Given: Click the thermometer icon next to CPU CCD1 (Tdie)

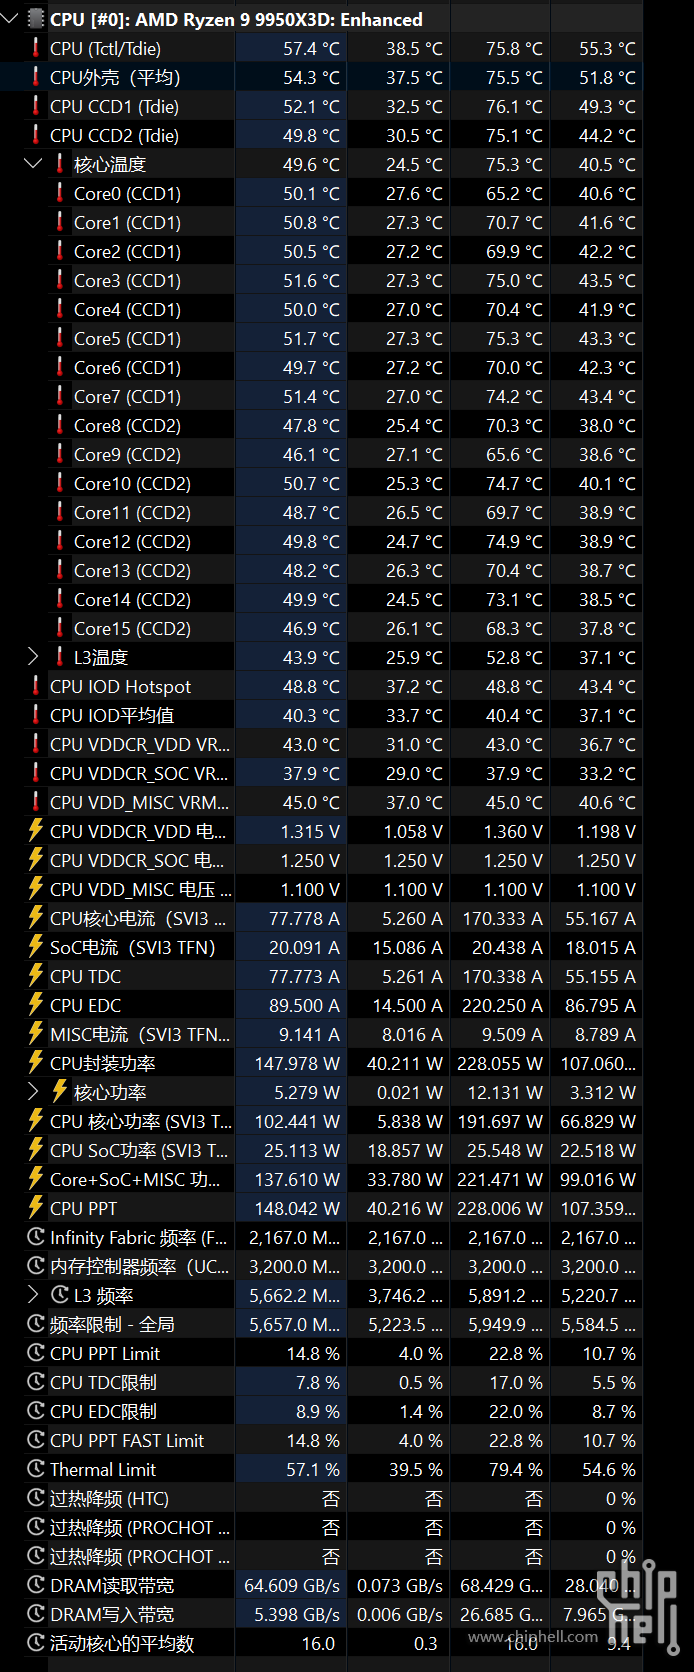Looking at the screenshot, I should coord(36,106).
